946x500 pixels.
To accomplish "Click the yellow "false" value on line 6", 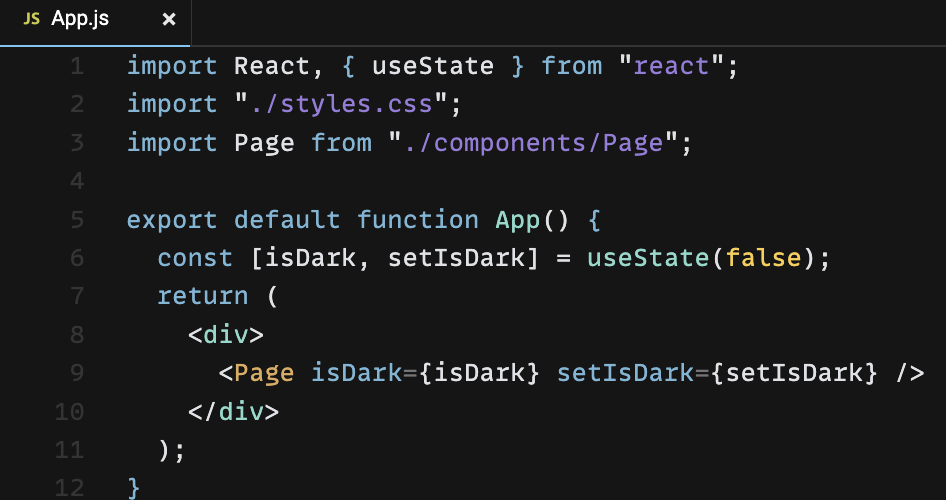I will point(763,258).
